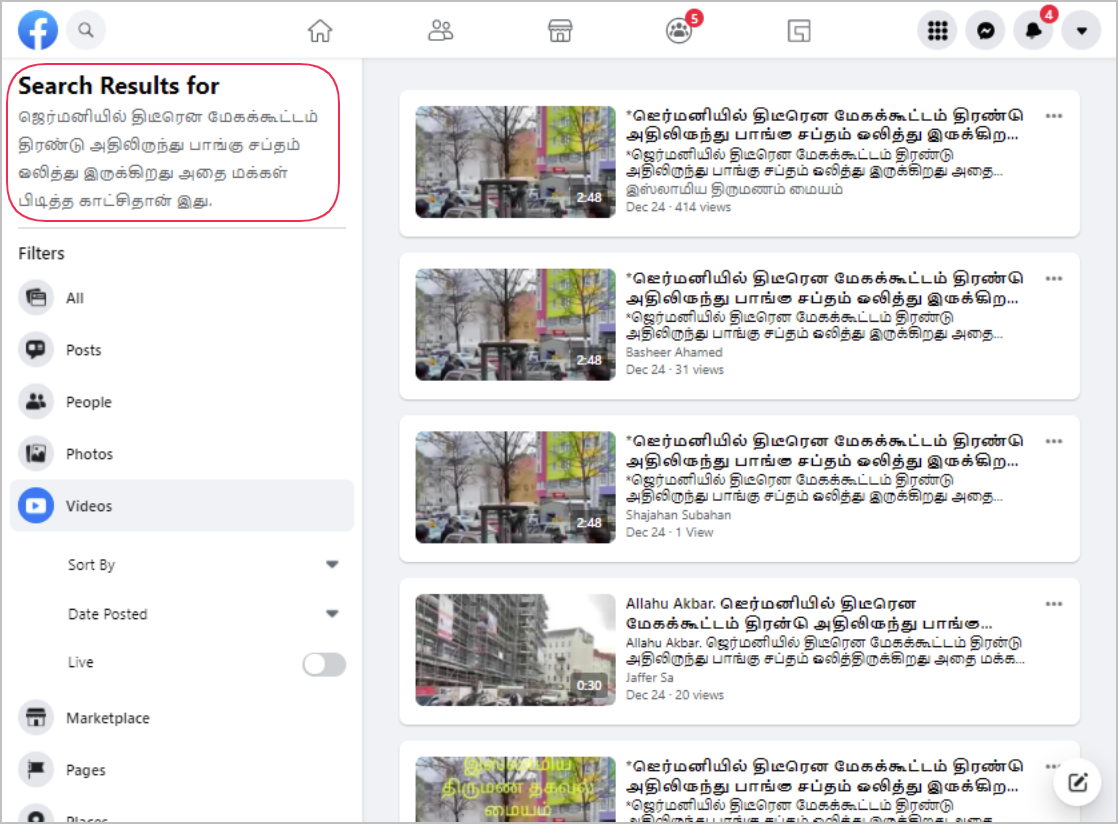Click the new message compose icon

pos(1077,782)
